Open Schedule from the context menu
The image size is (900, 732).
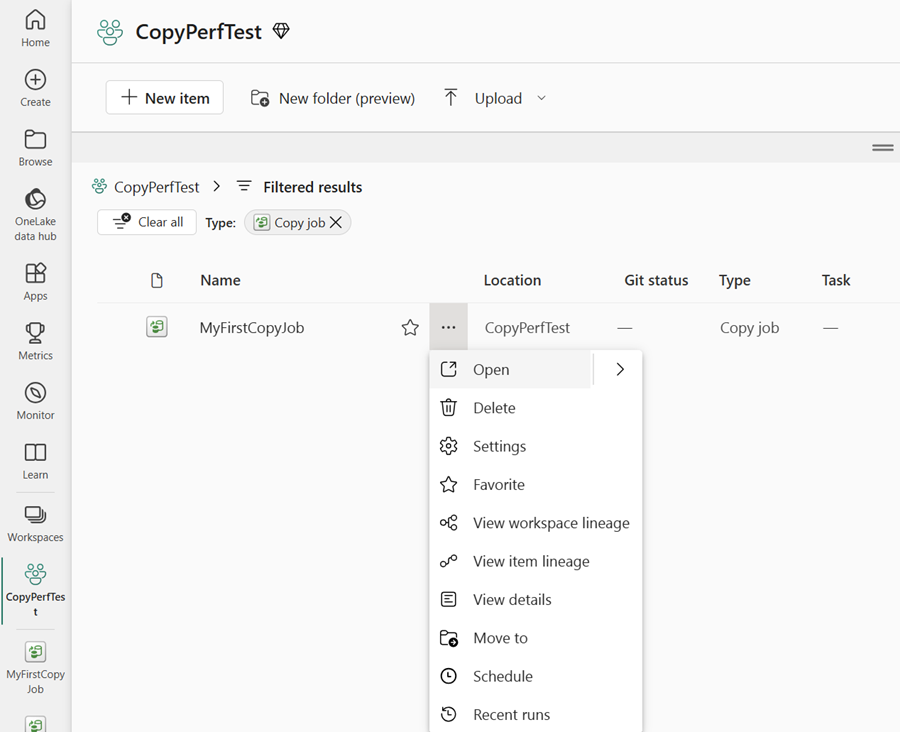[x=536, y=676]
